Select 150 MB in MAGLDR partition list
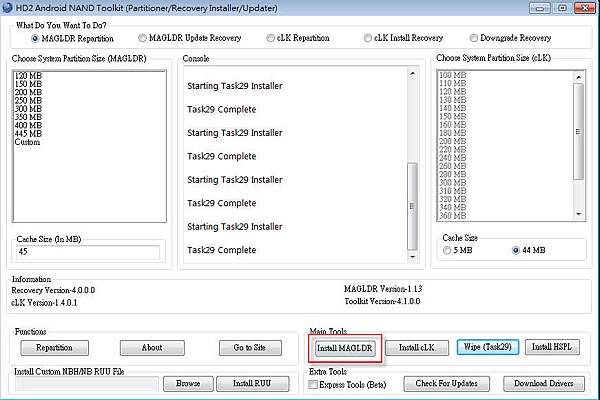 coord(28,84)
